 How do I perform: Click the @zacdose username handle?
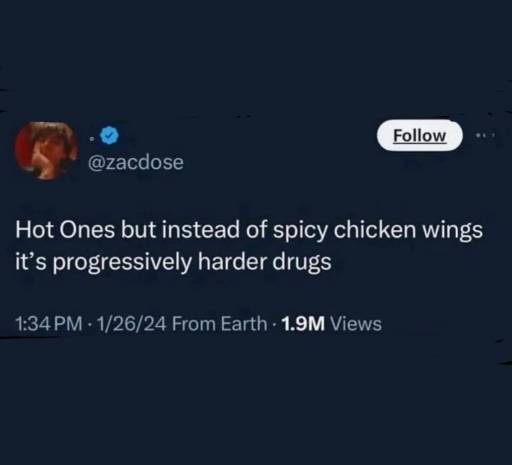coord(135,162)
